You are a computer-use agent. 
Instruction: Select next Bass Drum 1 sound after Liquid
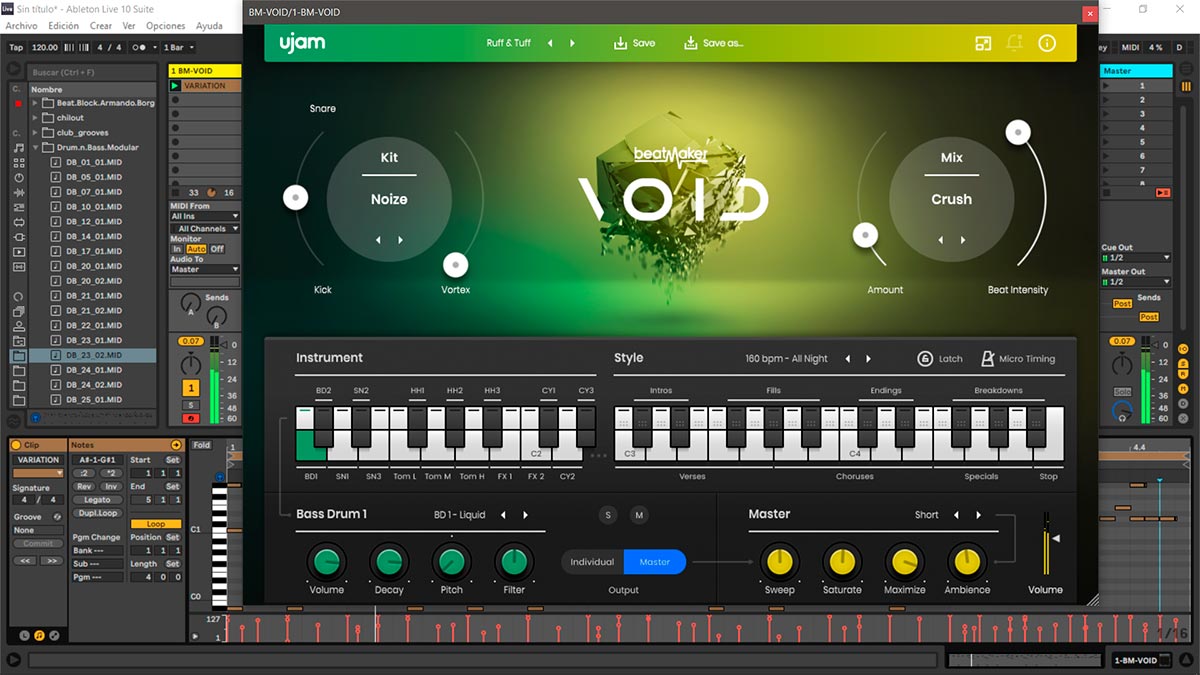click(525, 515)
